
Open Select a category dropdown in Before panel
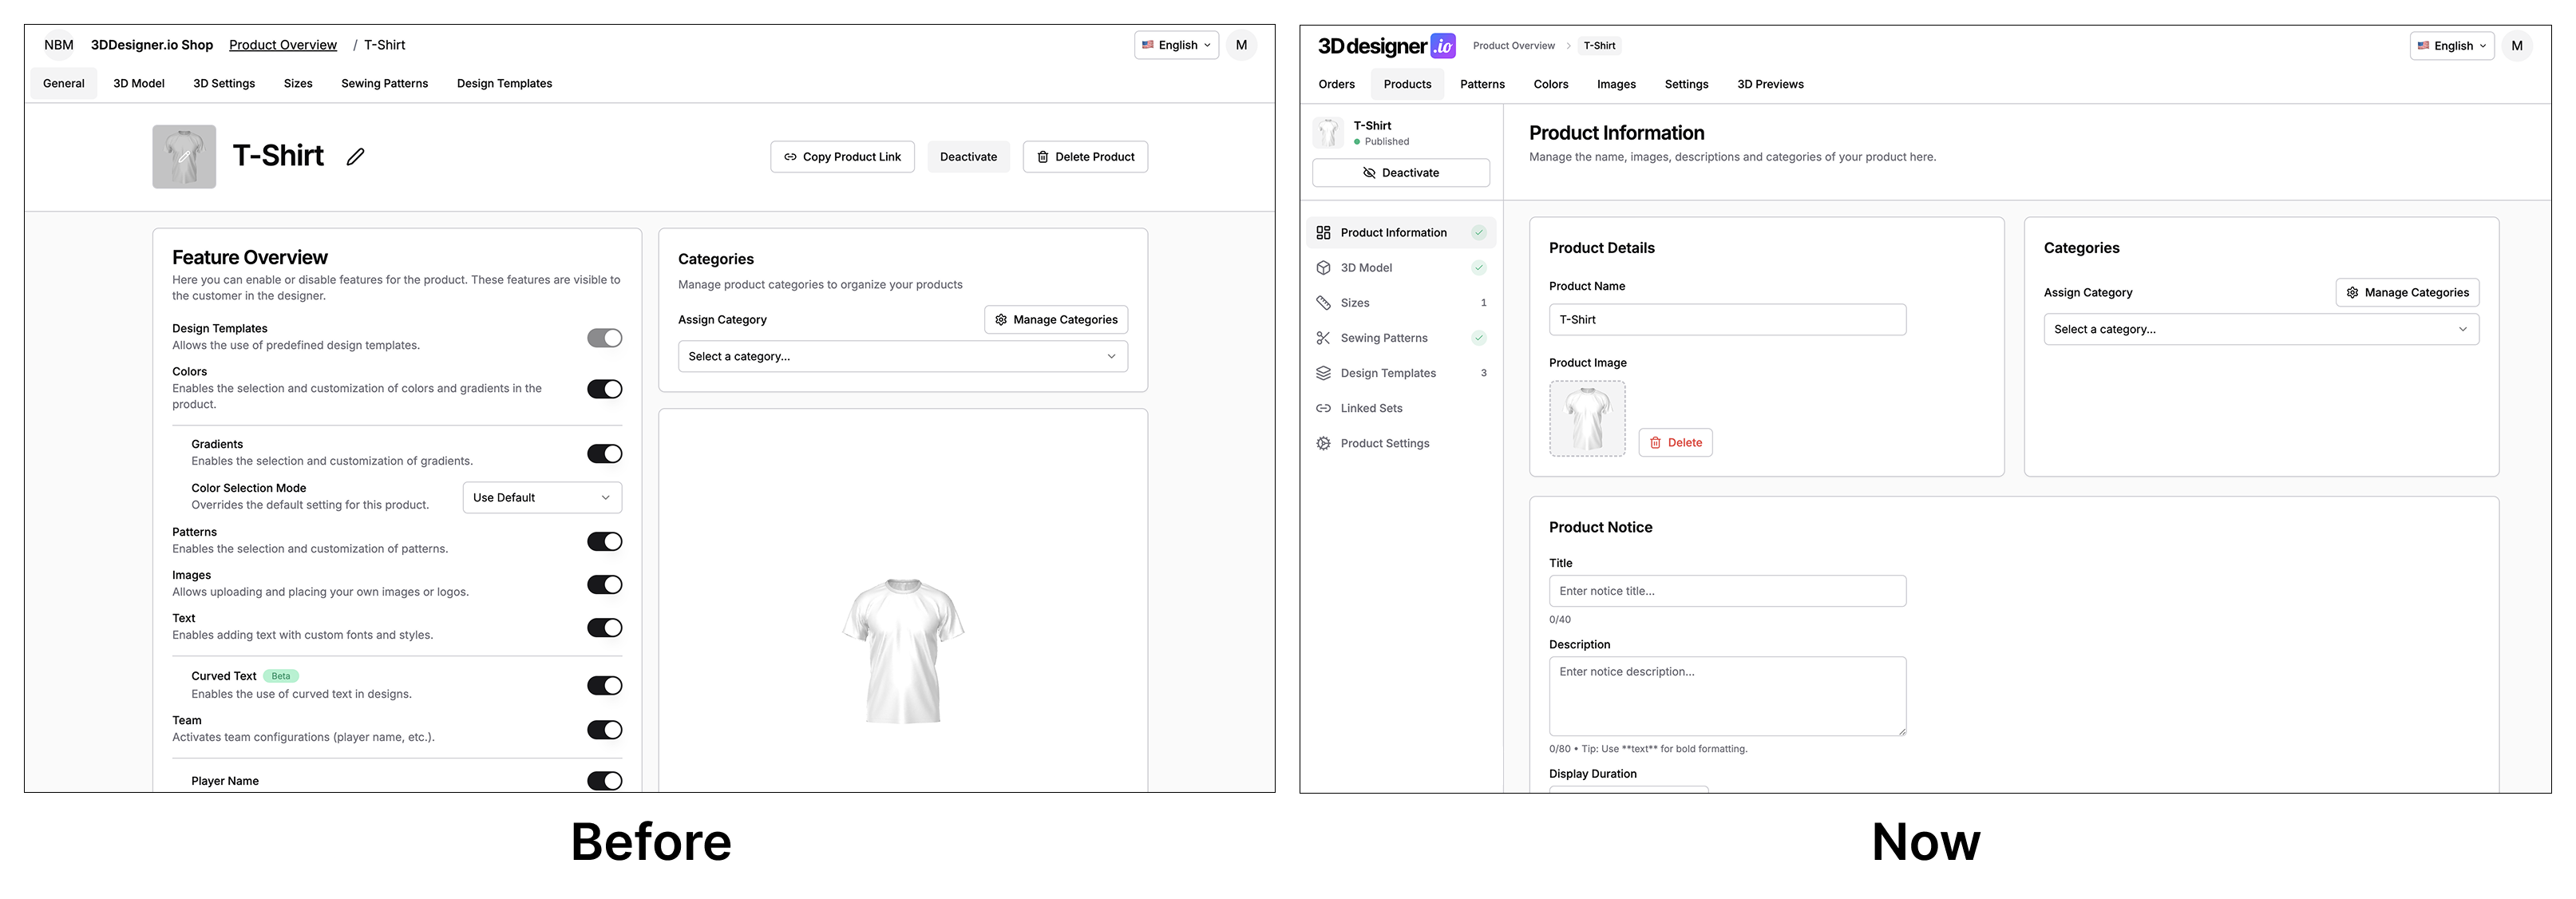tap(902, 357)
